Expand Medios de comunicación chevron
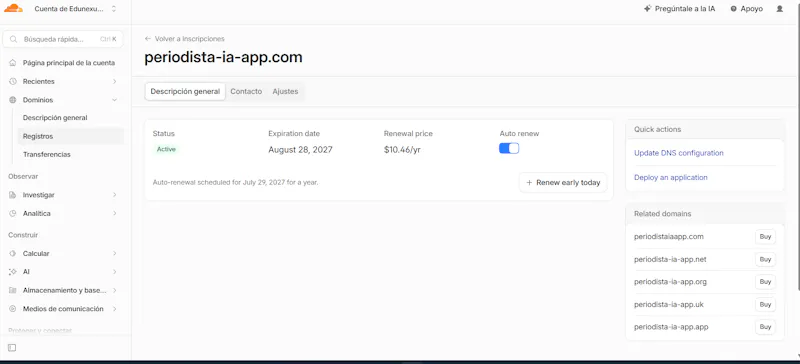 (x=114, y=309)
